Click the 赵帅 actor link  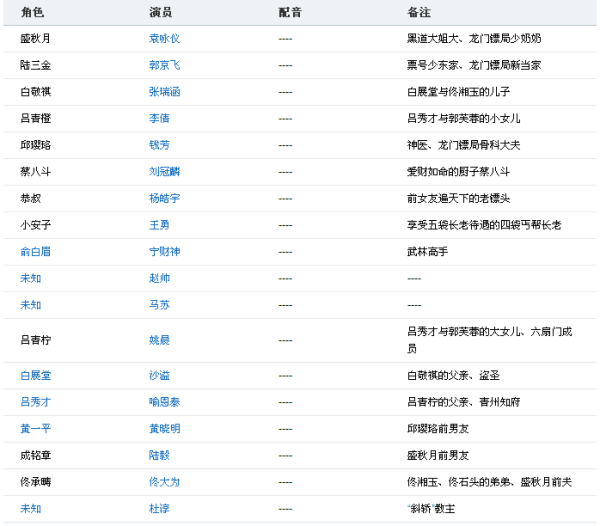point(159,278)
